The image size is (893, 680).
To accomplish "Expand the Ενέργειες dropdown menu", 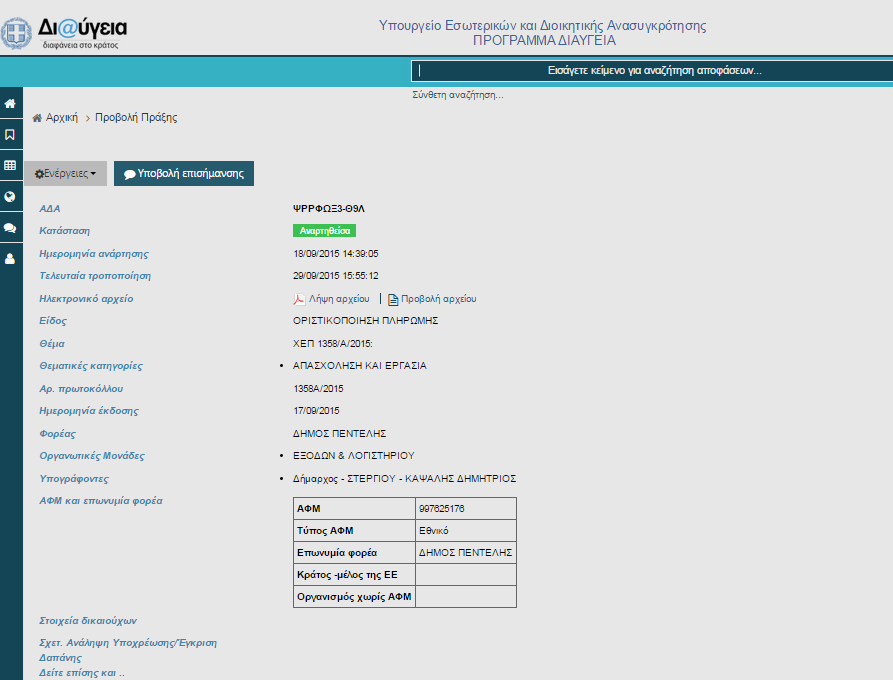I will coord(65,173).
